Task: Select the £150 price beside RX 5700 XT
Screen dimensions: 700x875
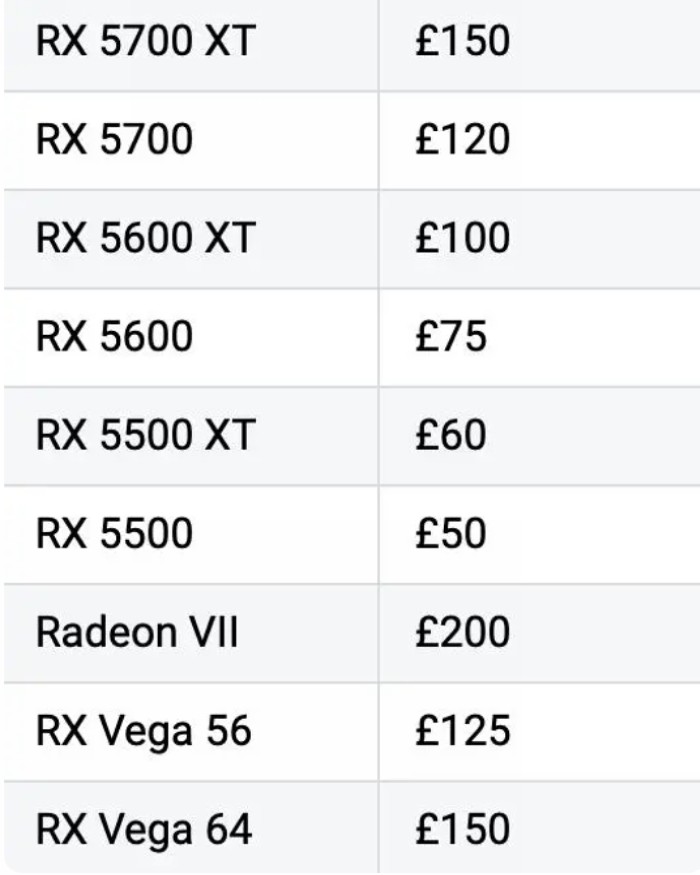Action: (463, 41)
